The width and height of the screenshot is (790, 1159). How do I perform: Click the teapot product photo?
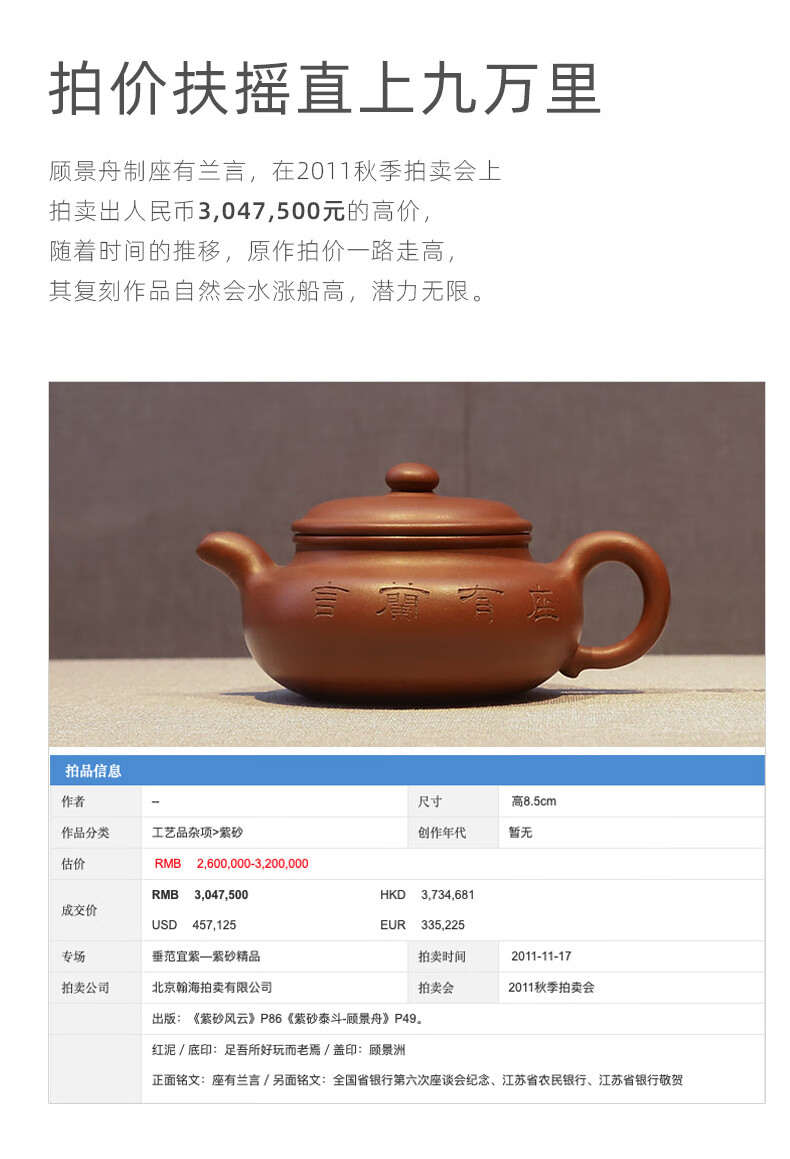click(406, 564)
